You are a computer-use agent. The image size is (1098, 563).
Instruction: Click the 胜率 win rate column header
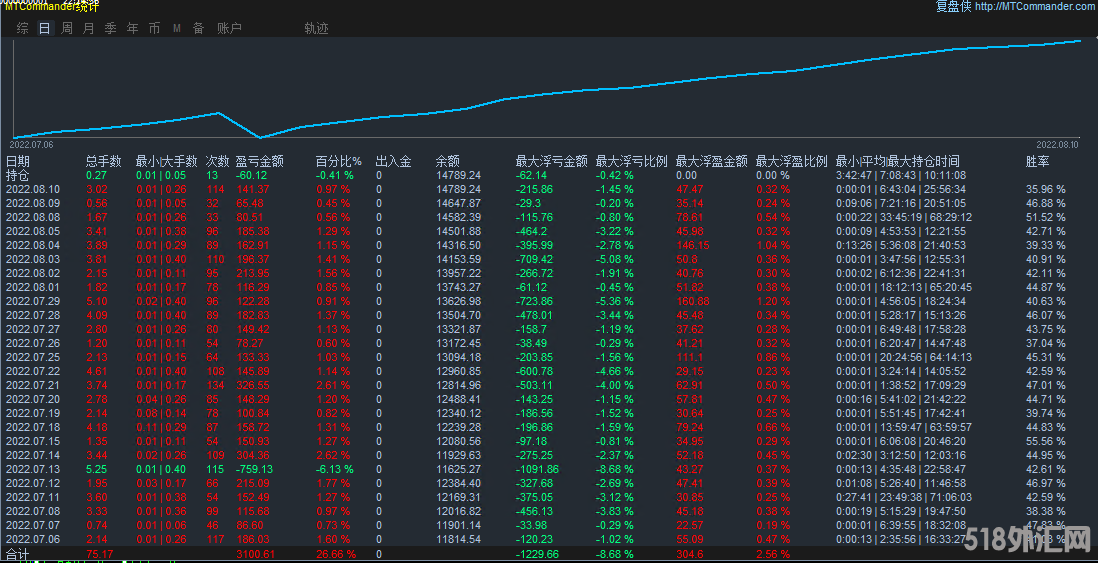1038,161
